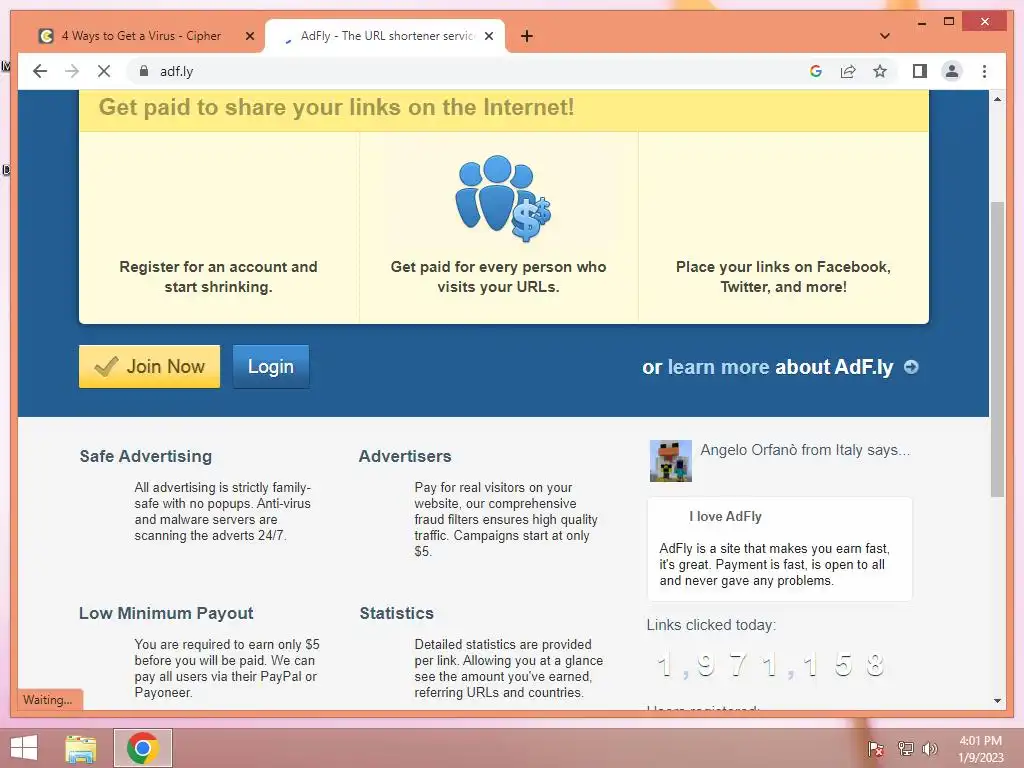1024x768 pixels.
Task: Open File Explorer from the taskbar
Action: pos(81,748)
